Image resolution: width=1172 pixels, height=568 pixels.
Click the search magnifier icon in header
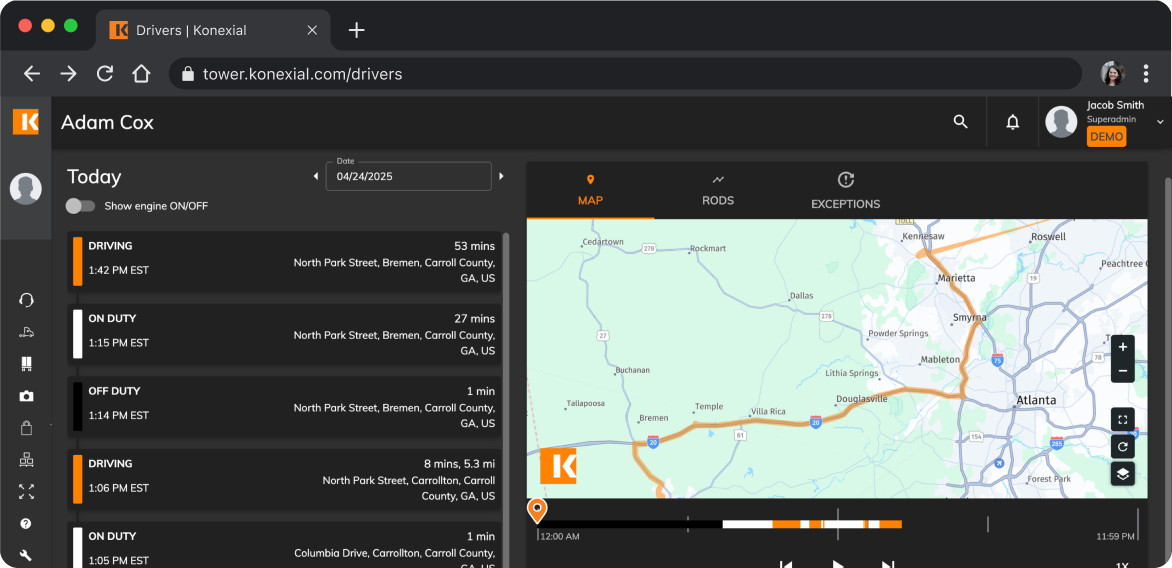point(960,122)
